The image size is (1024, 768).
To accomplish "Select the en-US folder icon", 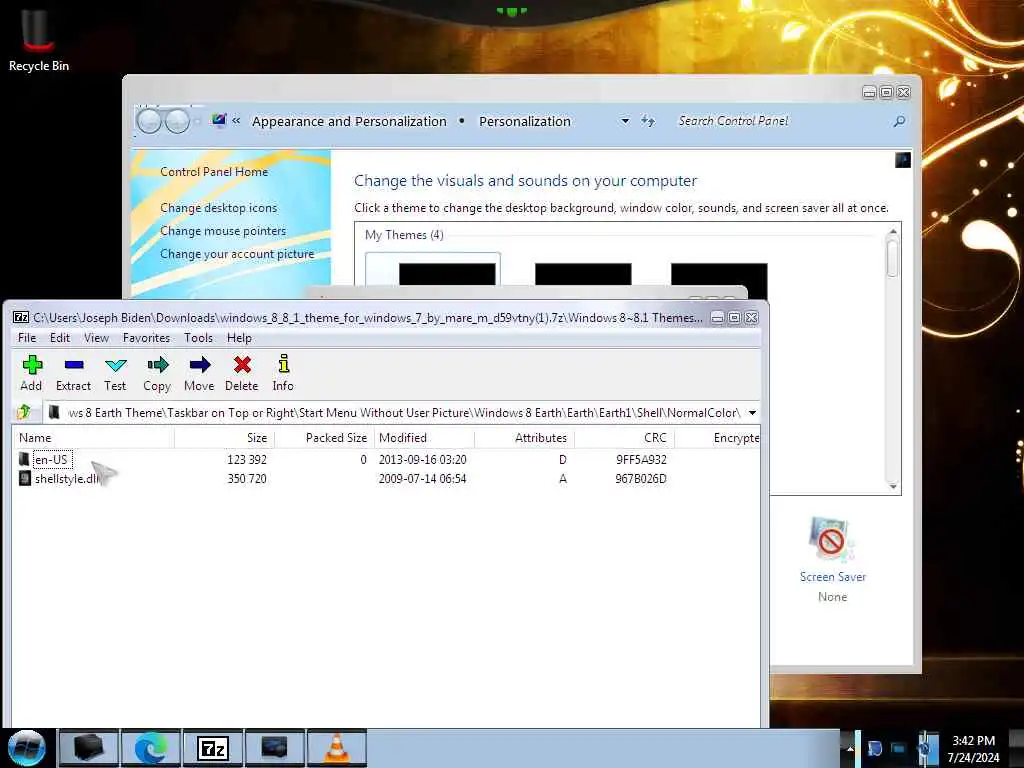I will 24,459.
